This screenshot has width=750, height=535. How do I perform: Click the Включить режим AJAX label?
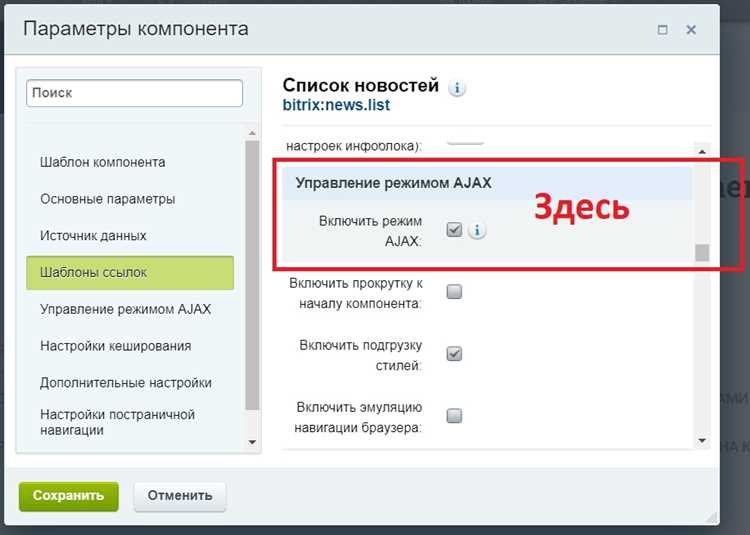tap(370, 231)
